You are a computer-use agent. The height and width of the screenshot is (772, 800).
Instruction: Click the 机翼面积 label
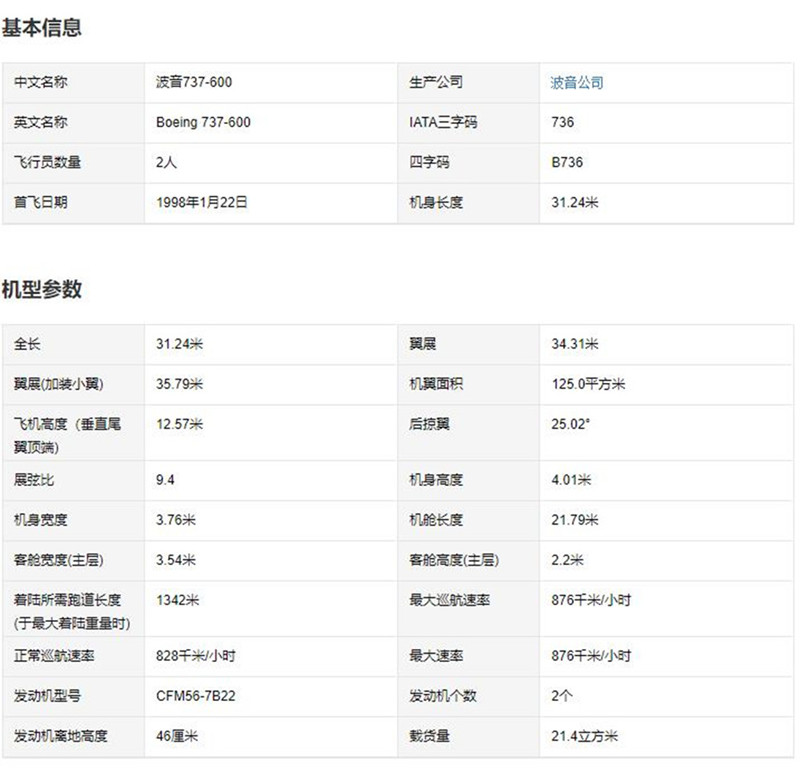(436, 384)
